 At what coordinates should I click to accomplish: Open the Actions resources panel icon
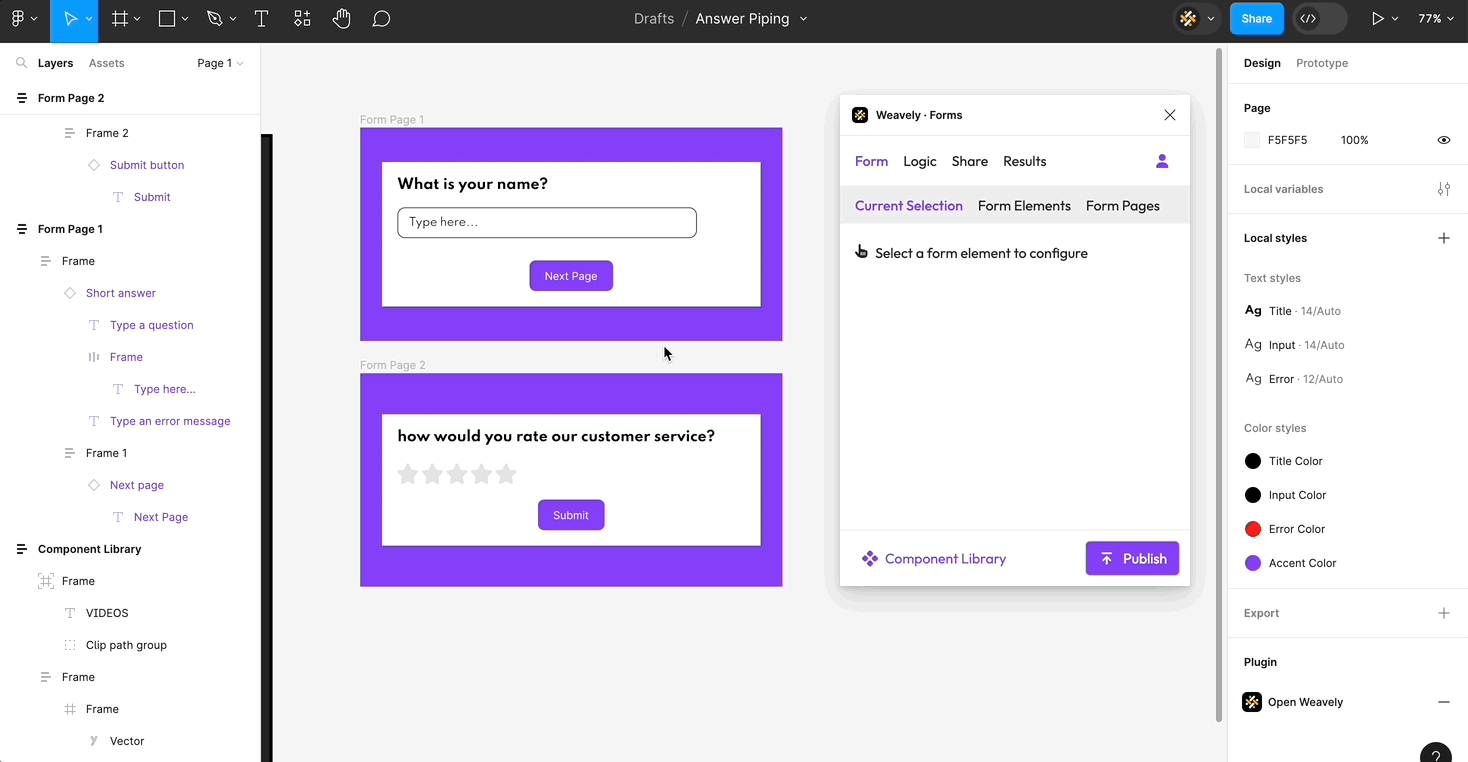[302, 18]
